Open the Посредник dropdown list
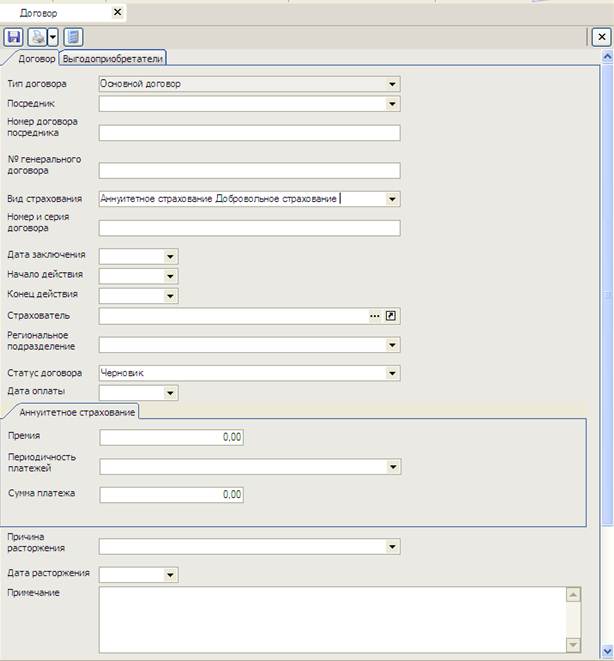Image resolution: width=614 pixels, height=661 pixels. click(x=393, y=103)
